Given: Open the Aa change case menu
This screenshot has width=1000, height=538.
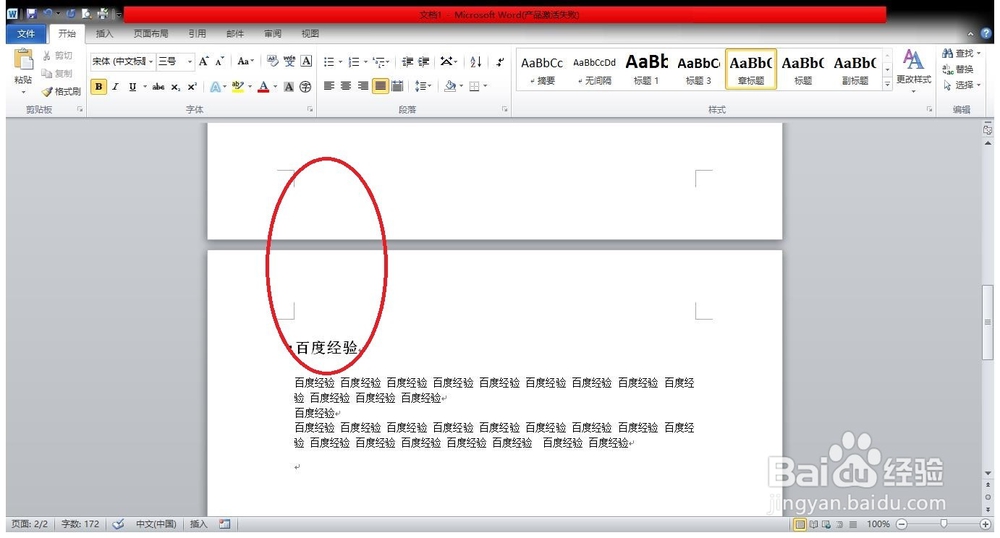Looking at the screenshot, I should (x=245, y=61).
